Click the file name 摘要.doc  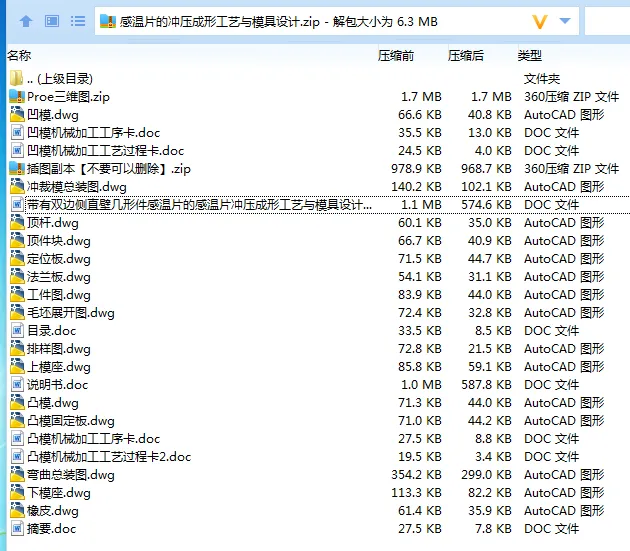[x=51, y=528]
